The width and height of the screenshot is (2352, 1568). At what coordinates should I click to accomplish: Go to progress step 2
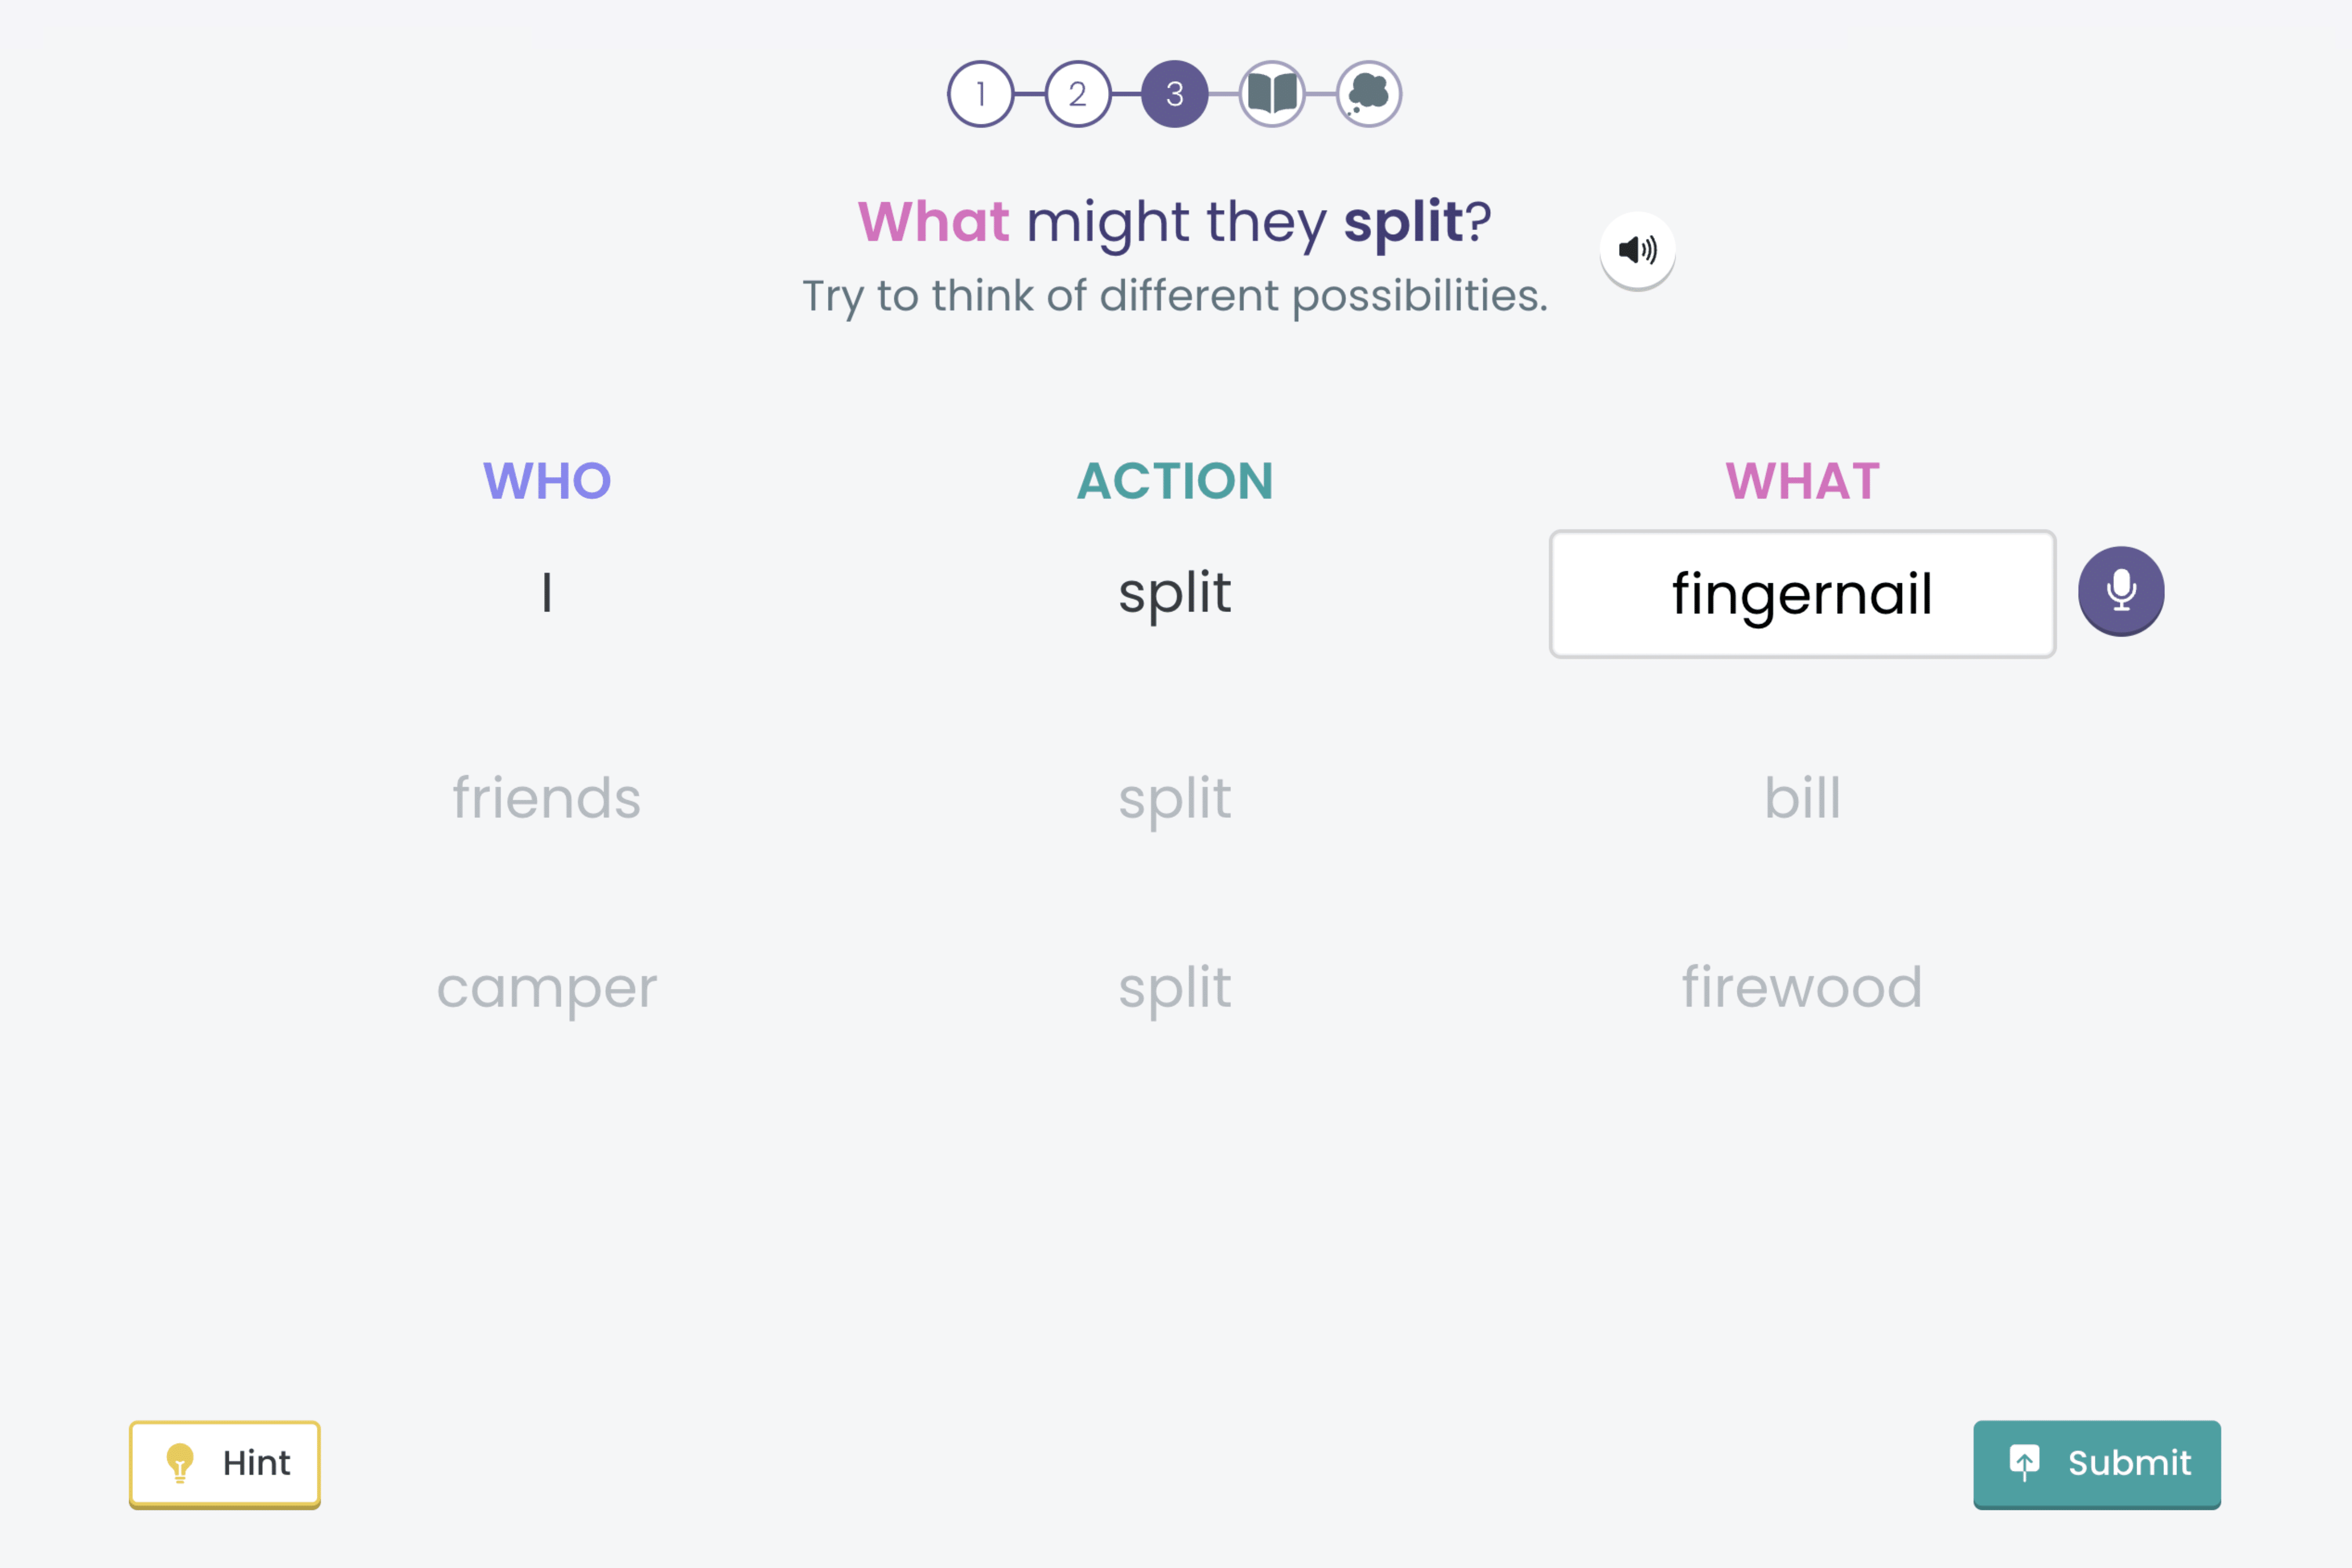pyautogui.click(x=1077, y=94)
